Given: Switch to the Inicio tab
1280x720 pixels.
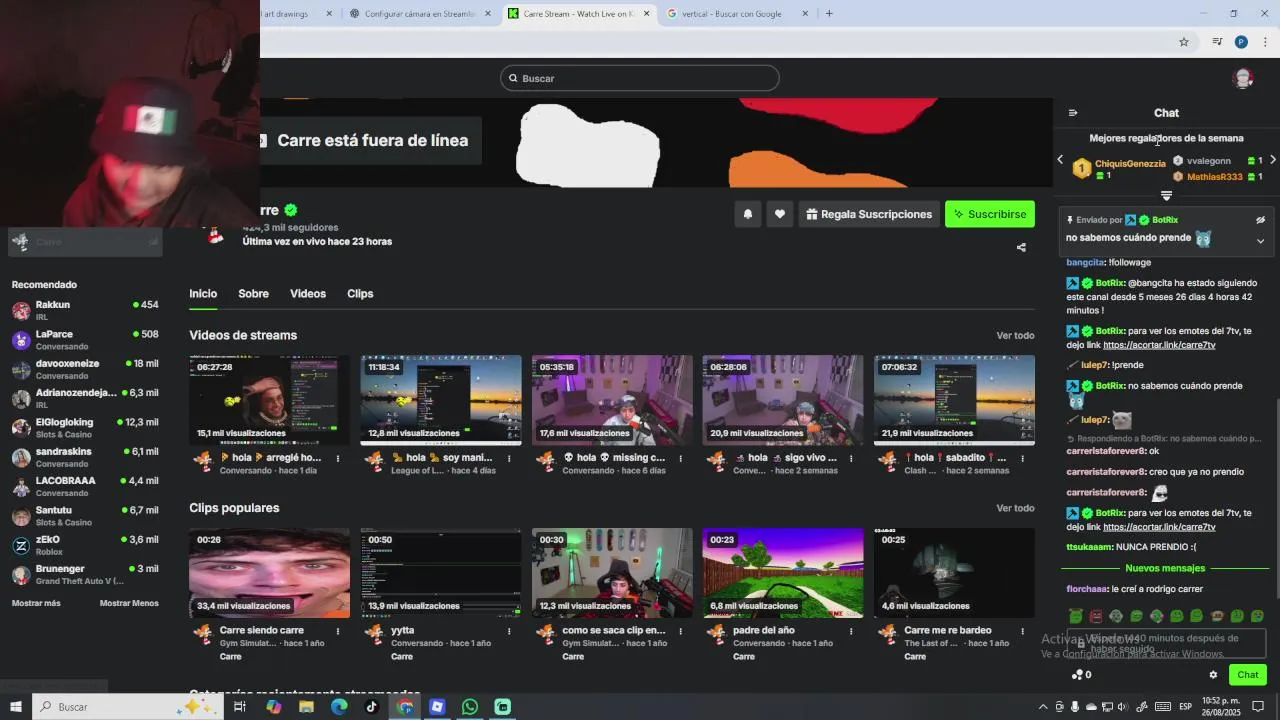Looking at the screenshot, I should [x=203, y=294].
